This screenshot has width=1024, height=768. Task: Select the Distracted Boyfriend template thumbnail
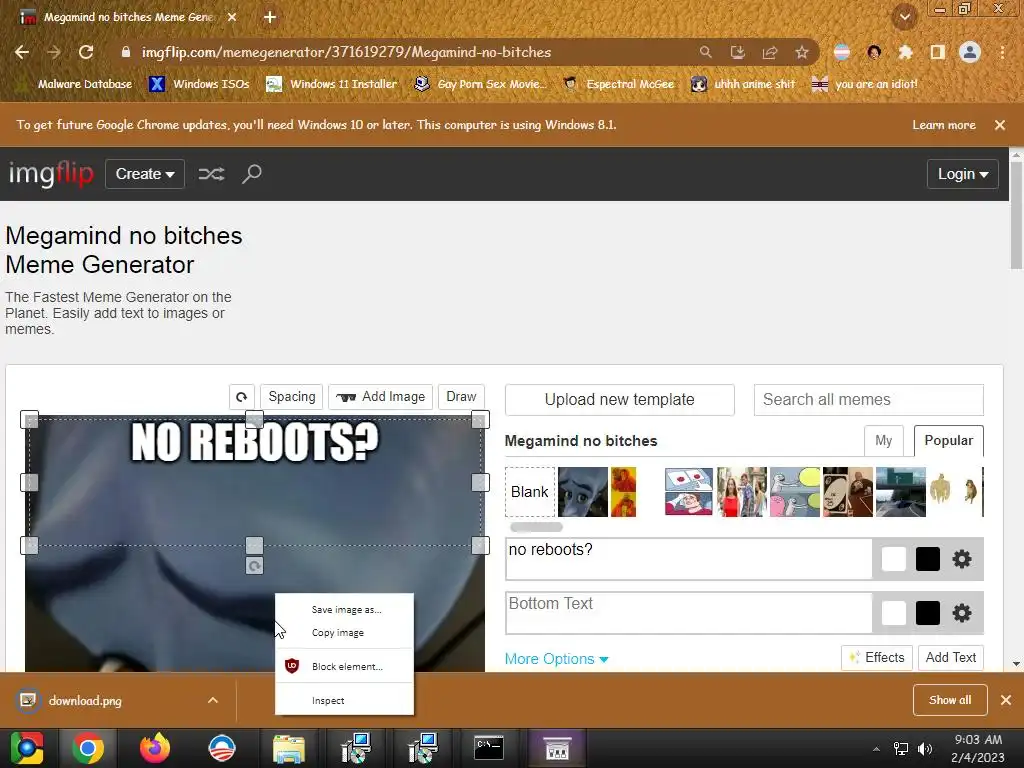742,492
